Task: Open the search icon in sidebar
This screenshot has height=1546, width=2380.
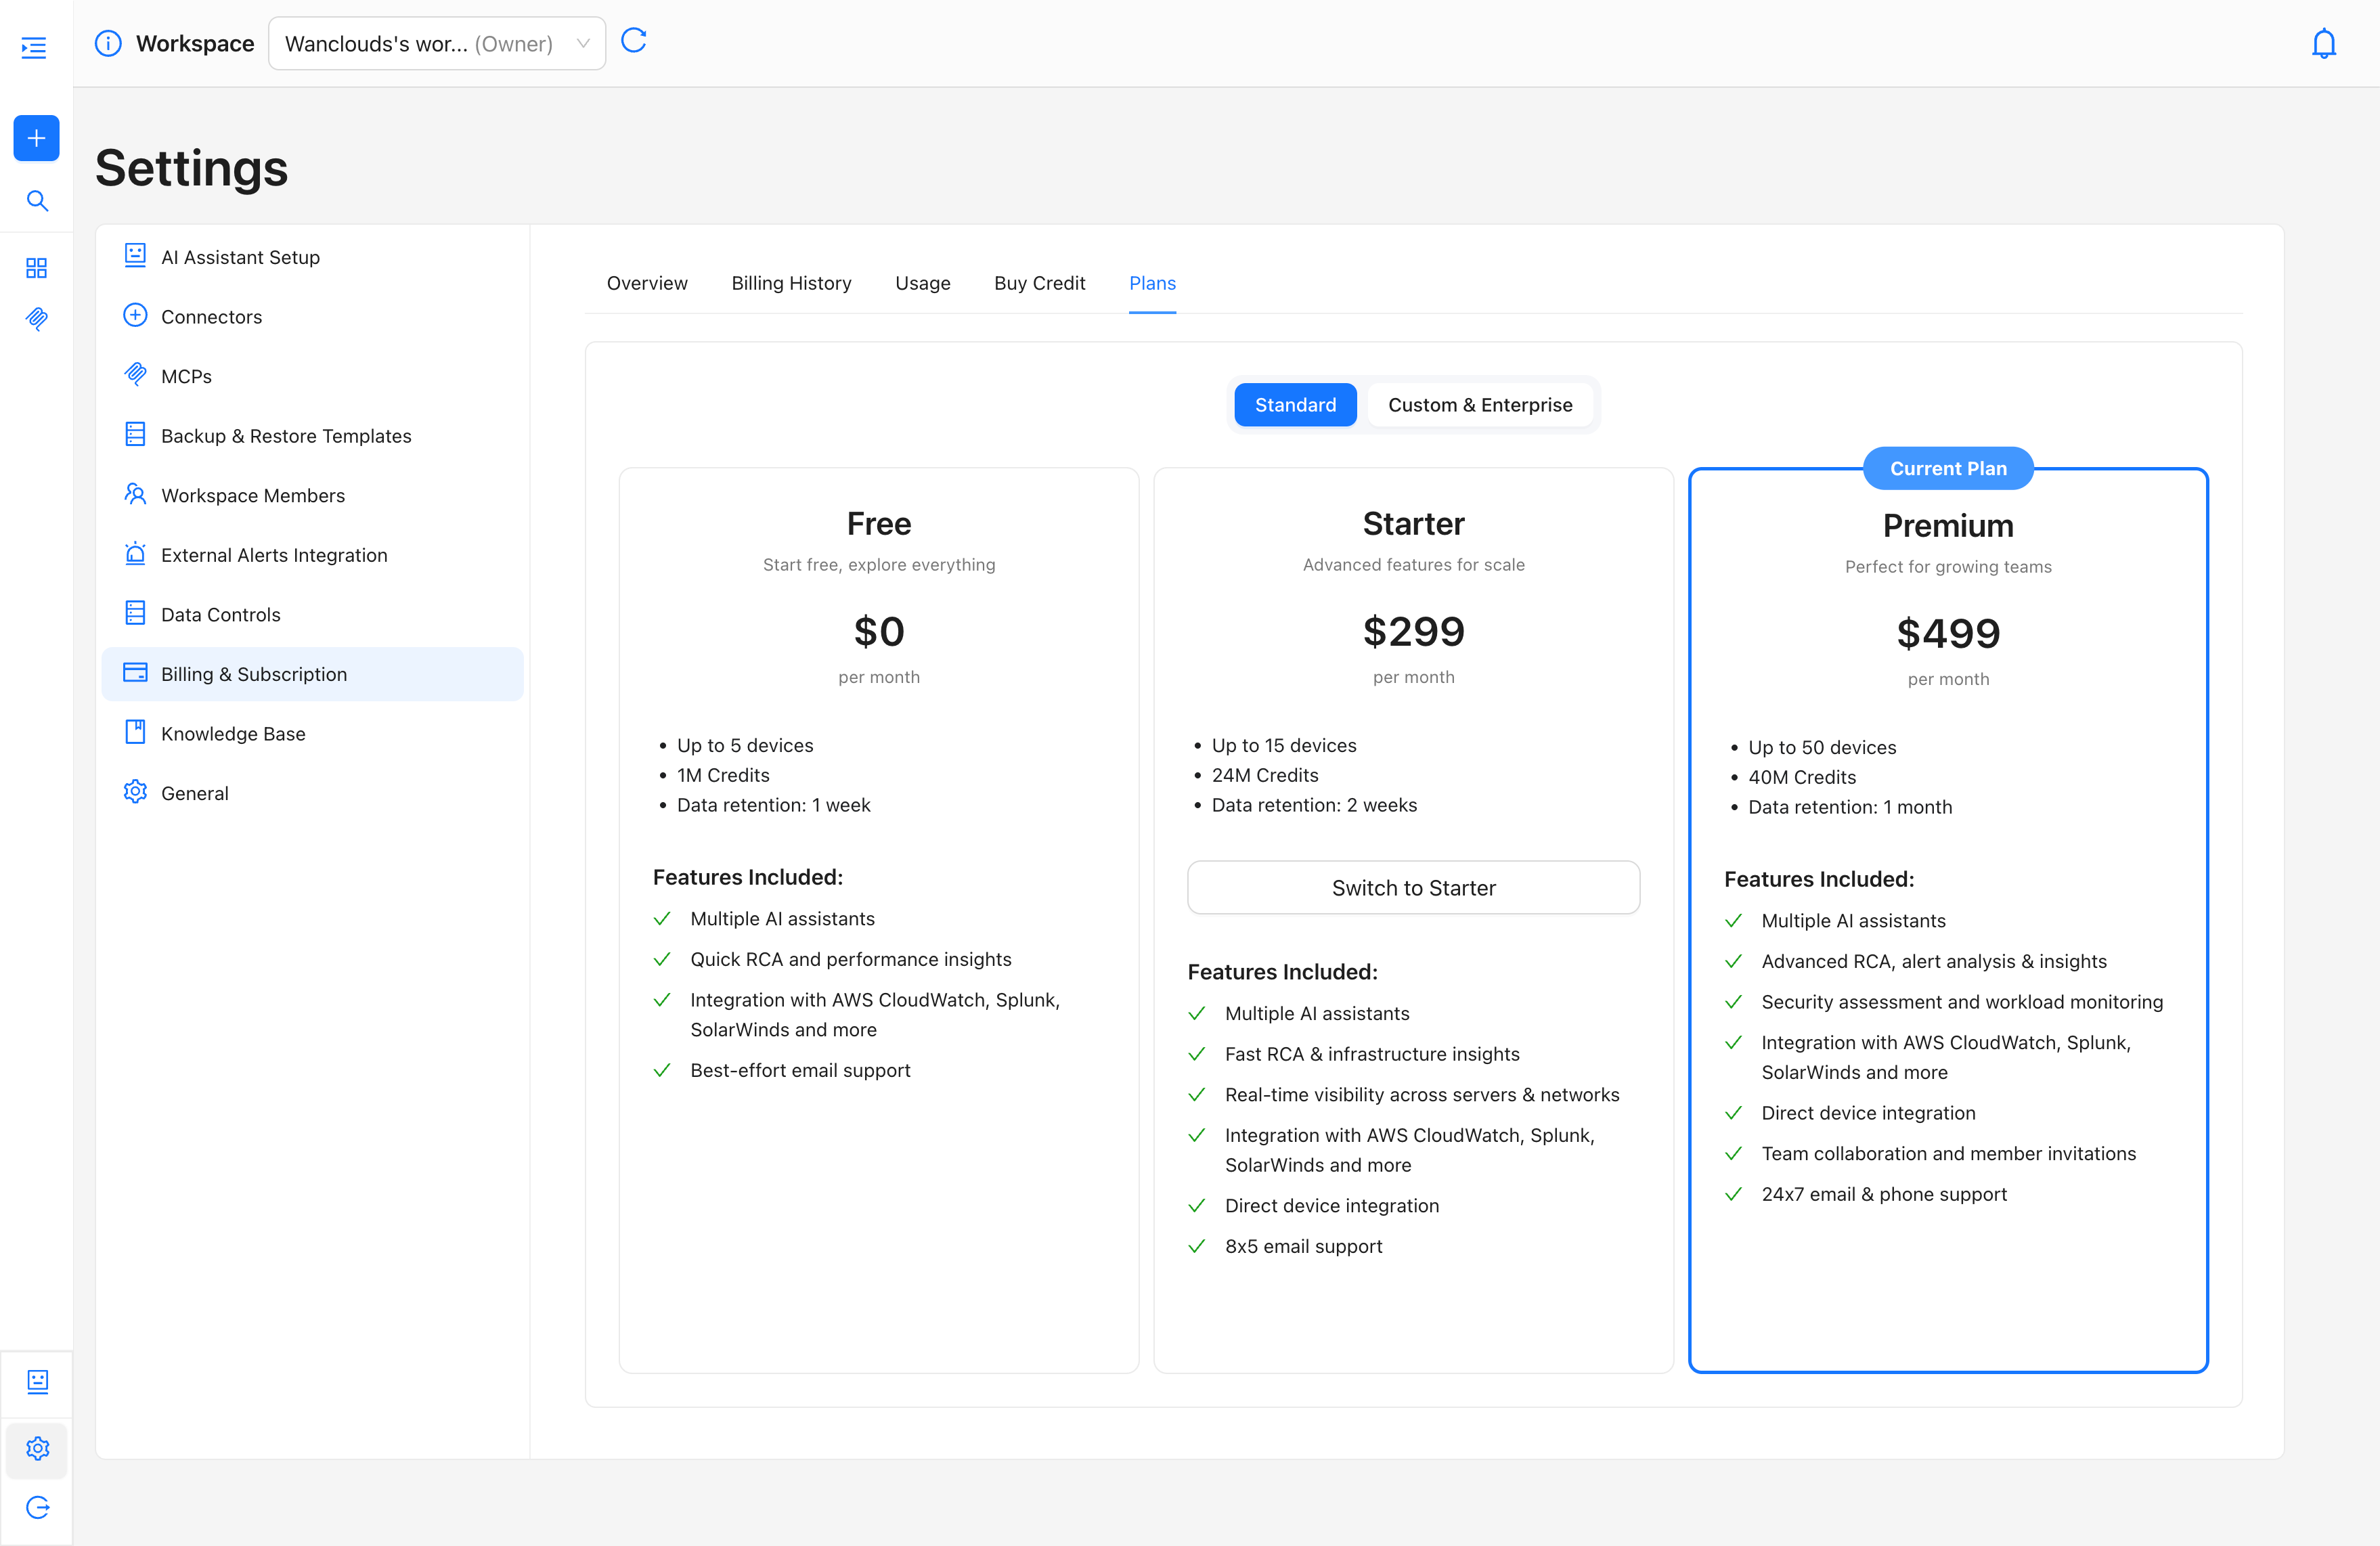Action: [x=37, y=201]
